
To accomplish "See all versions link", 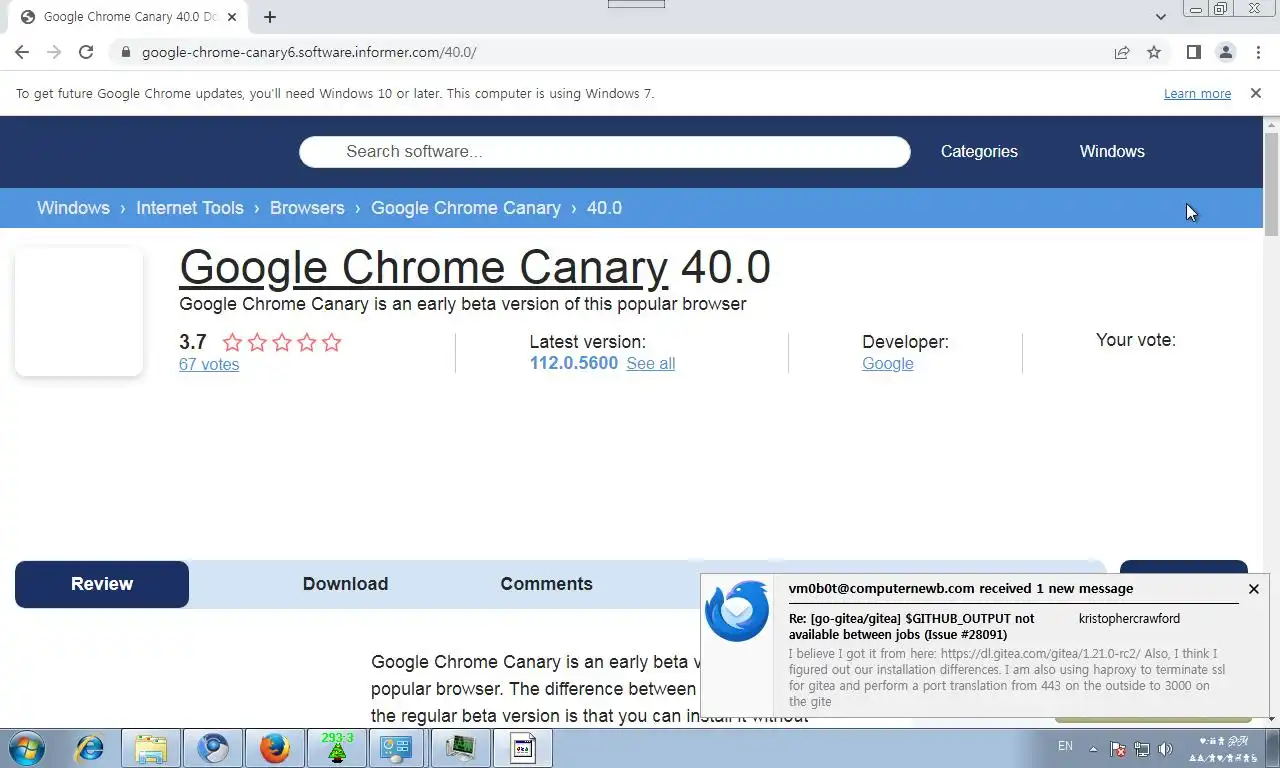I will click(x=651, y=364).
